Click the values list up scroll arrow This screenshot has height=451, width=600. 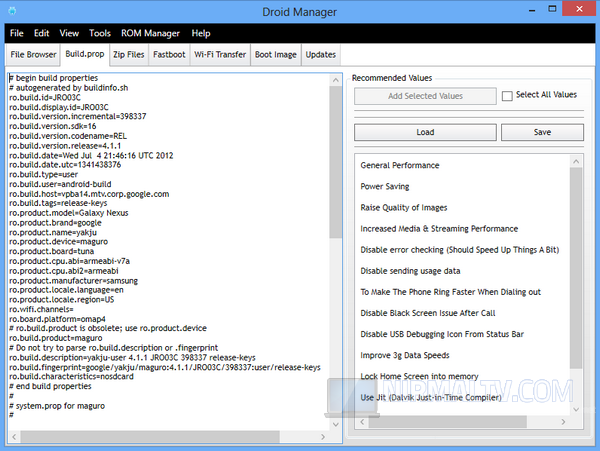tap(576, 161)
